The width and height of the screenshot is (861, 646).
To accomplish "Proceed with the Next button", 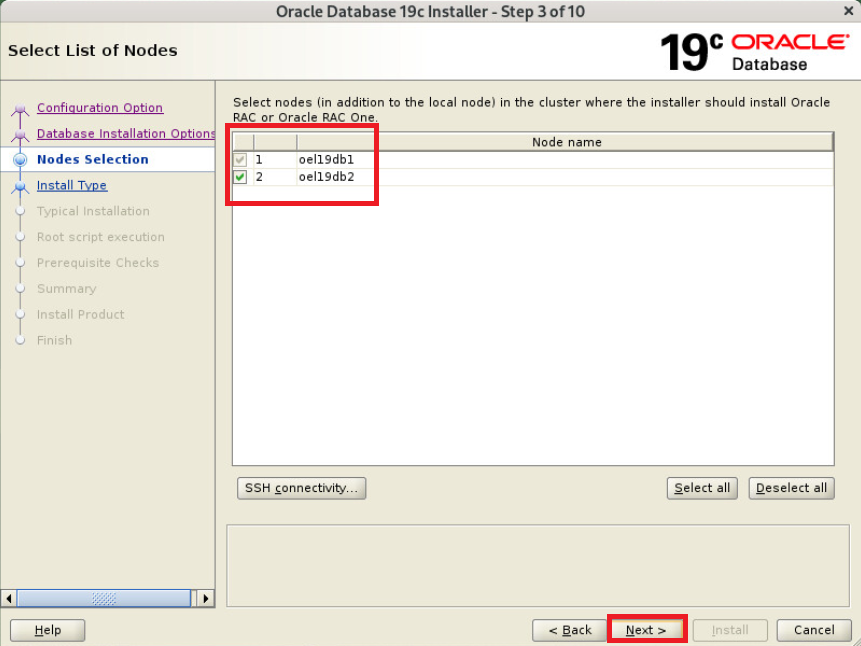I will (647, 630).
